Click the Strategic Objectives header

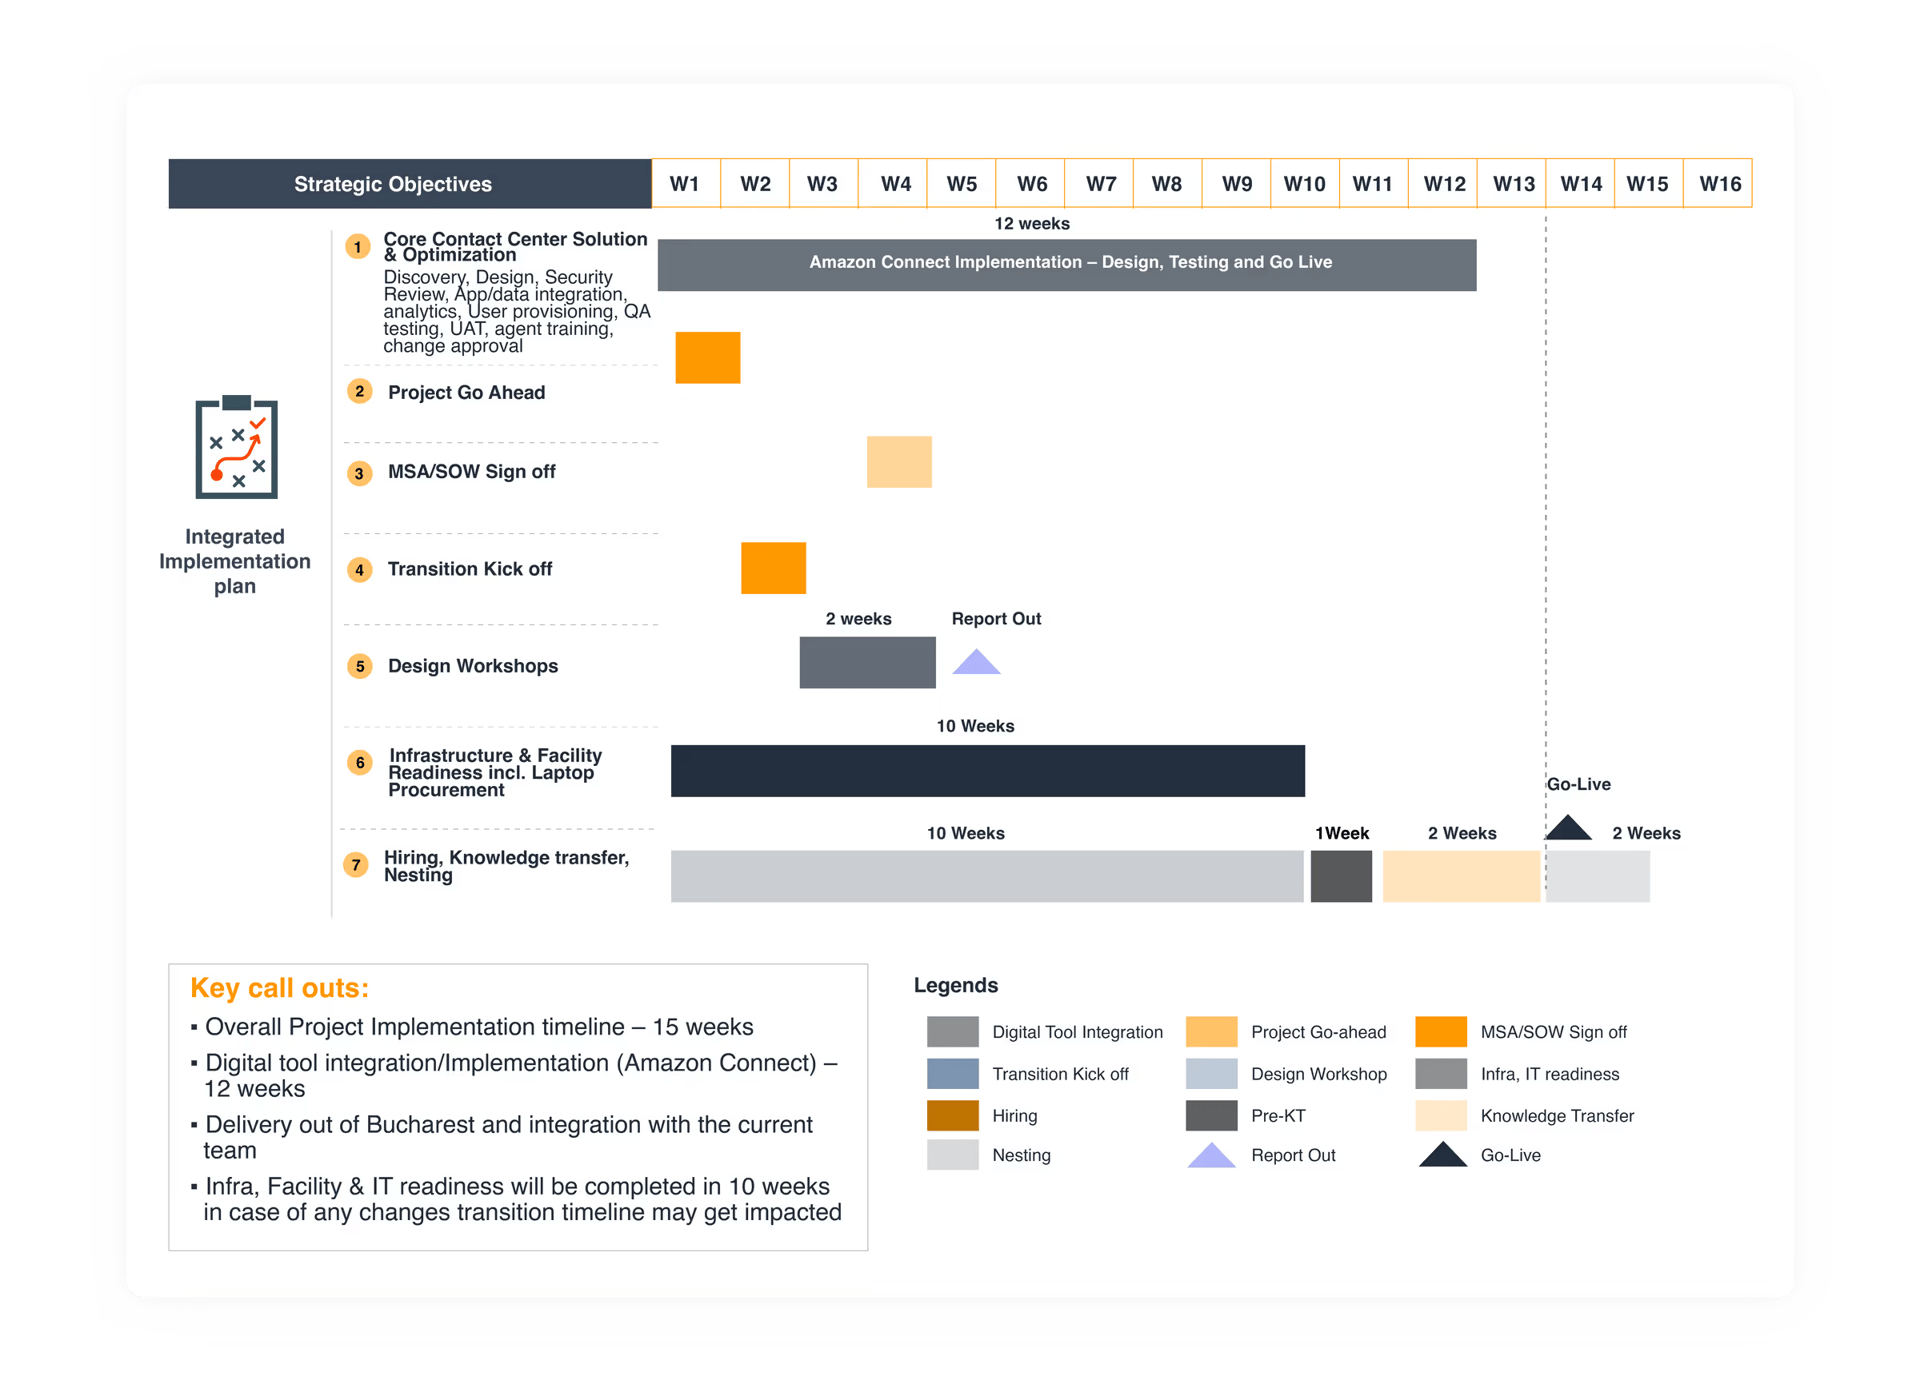click(410, 184)
